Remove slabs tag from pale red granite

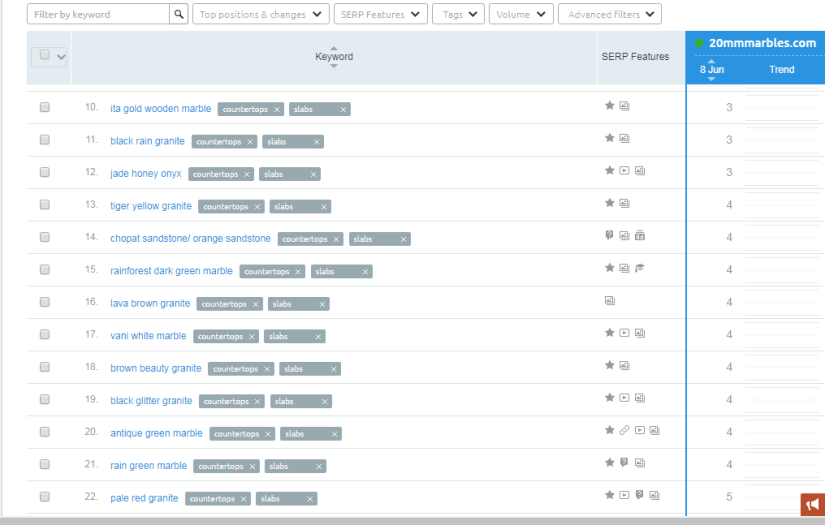pos(310,499)
